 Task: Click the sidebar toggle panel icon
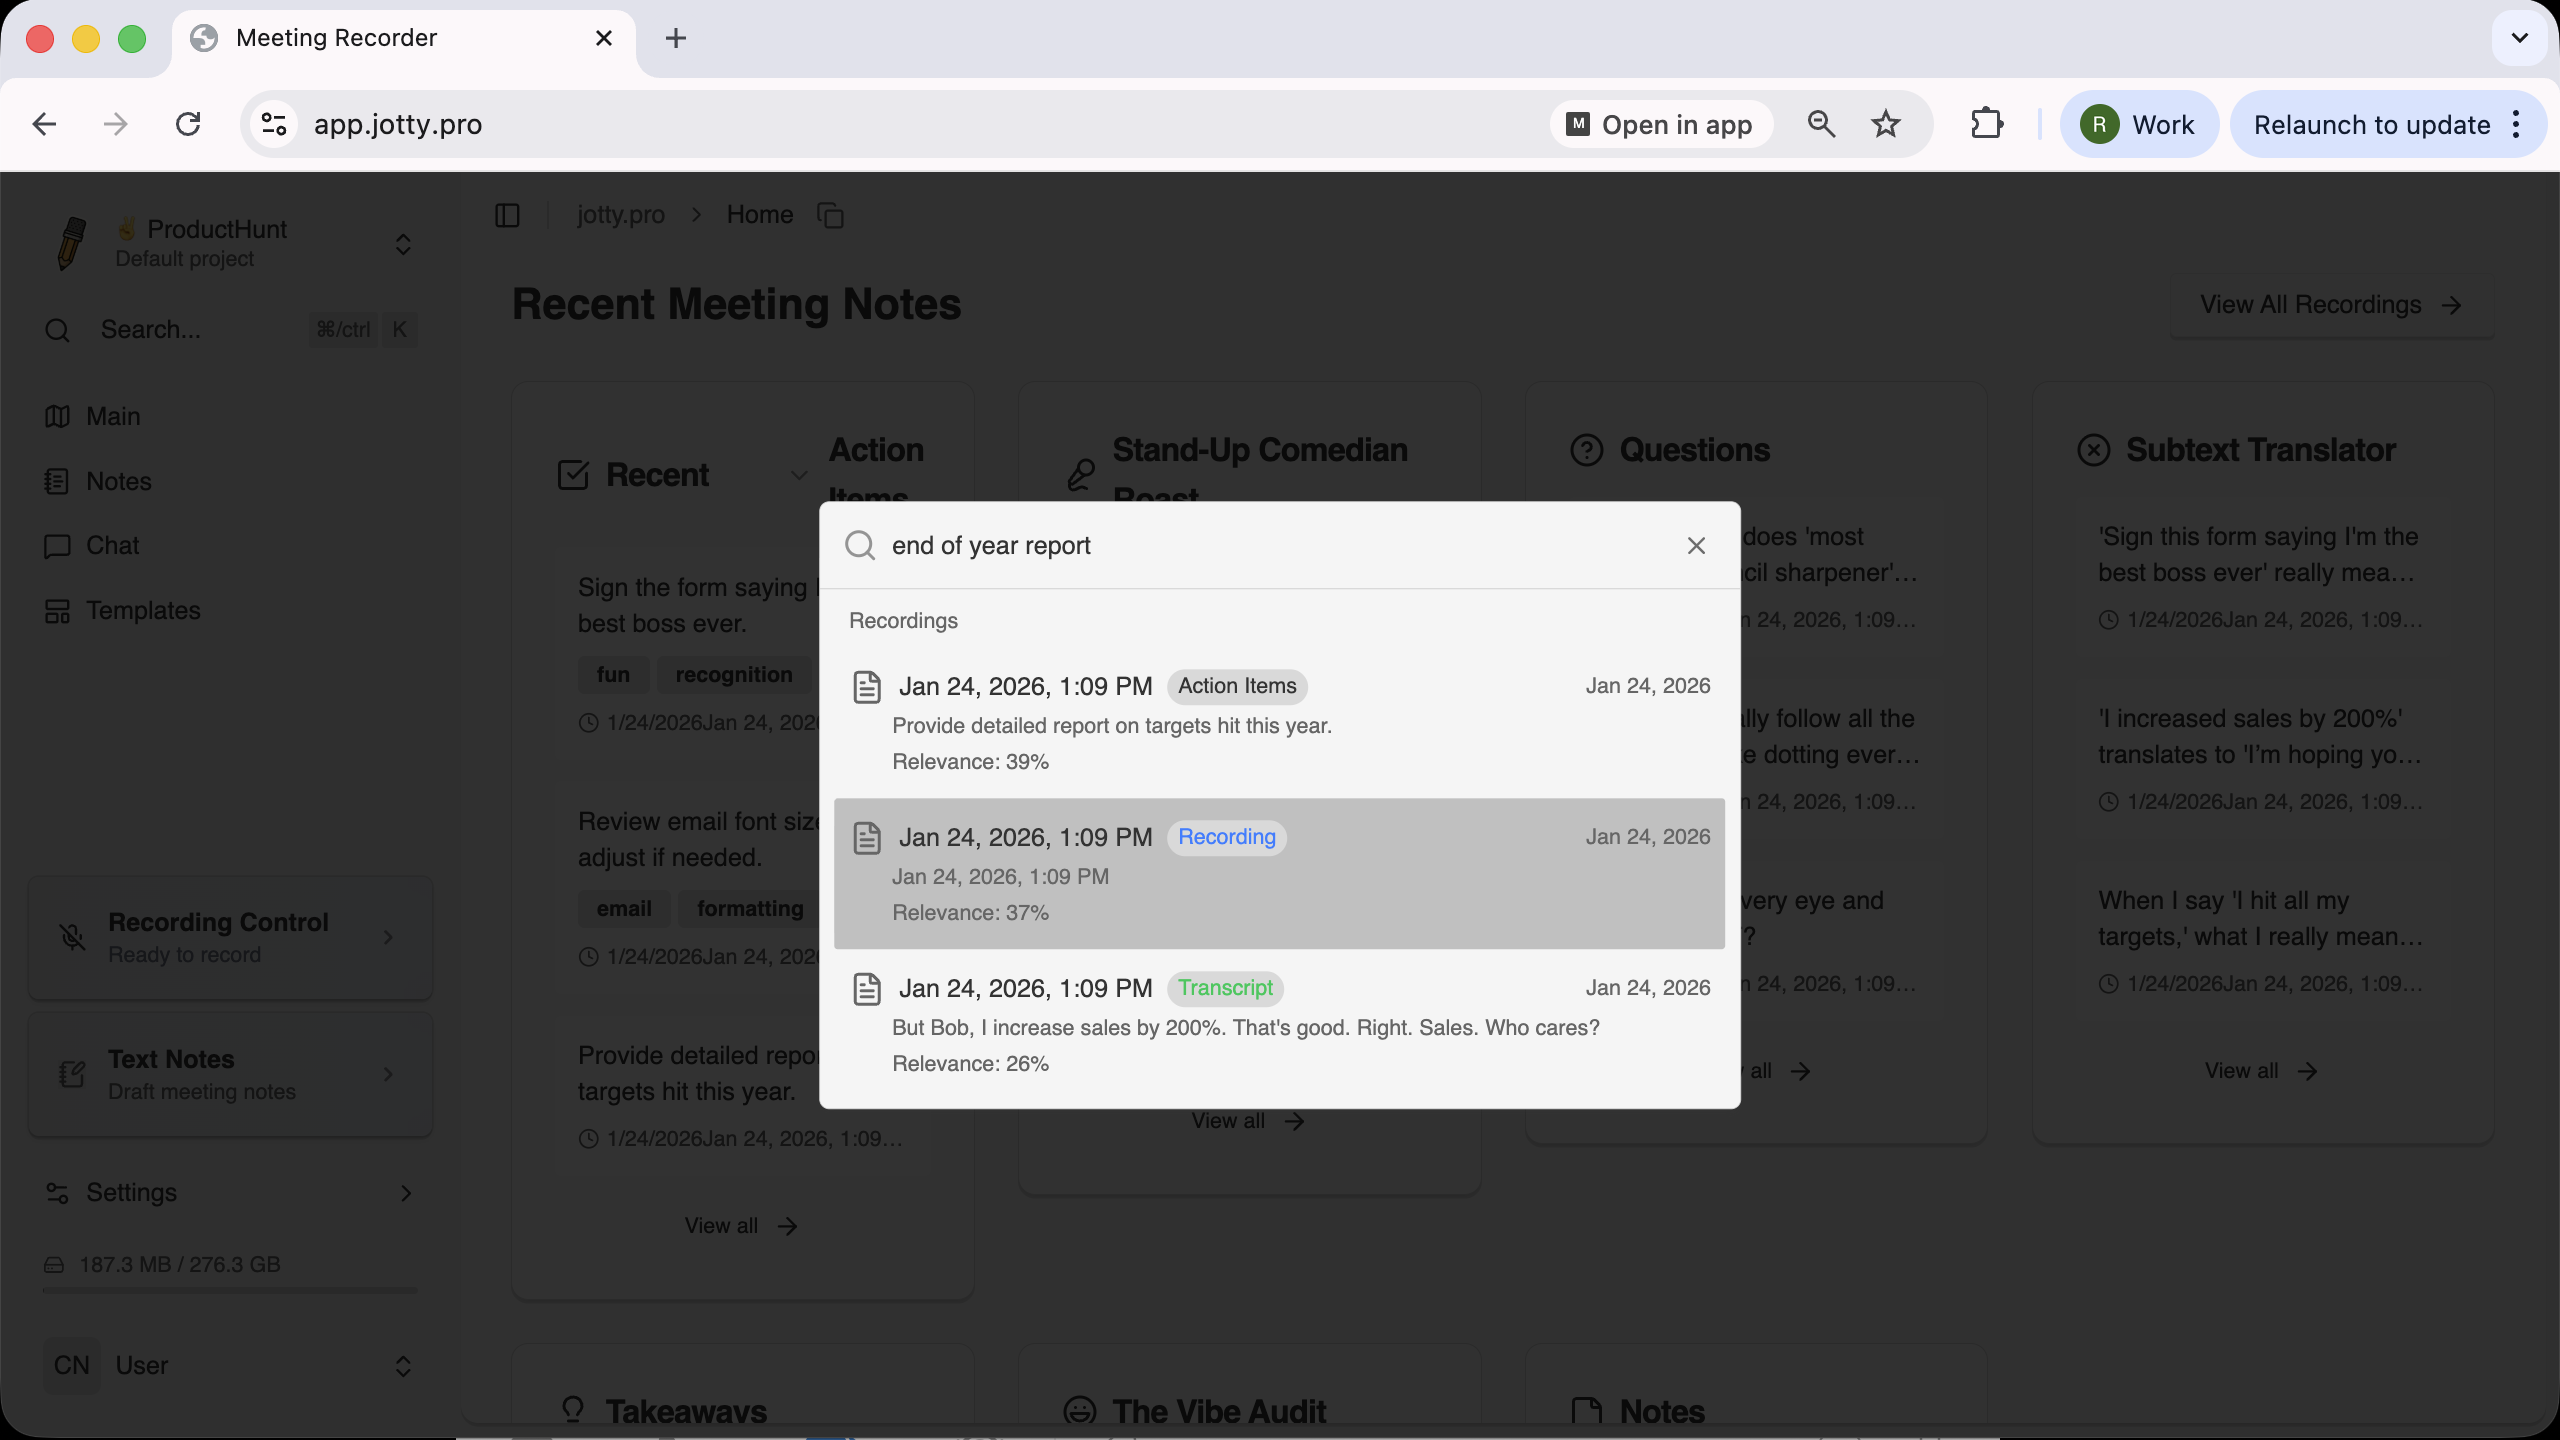[x=507, y=215]
